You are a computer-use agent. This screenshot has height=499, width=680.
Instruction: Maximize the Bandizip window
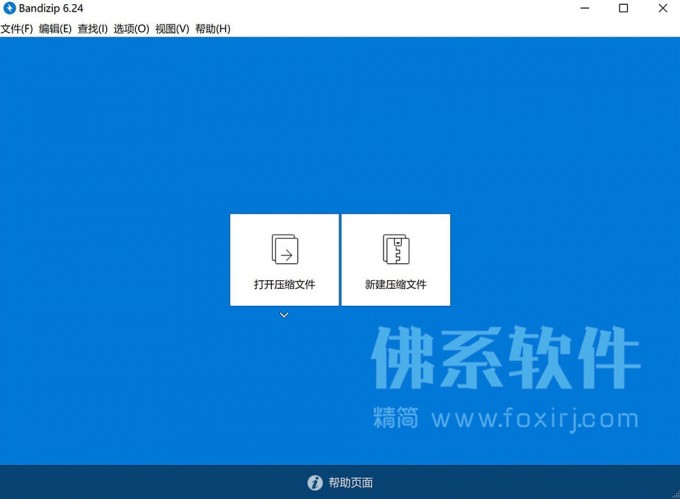(623, 9)
